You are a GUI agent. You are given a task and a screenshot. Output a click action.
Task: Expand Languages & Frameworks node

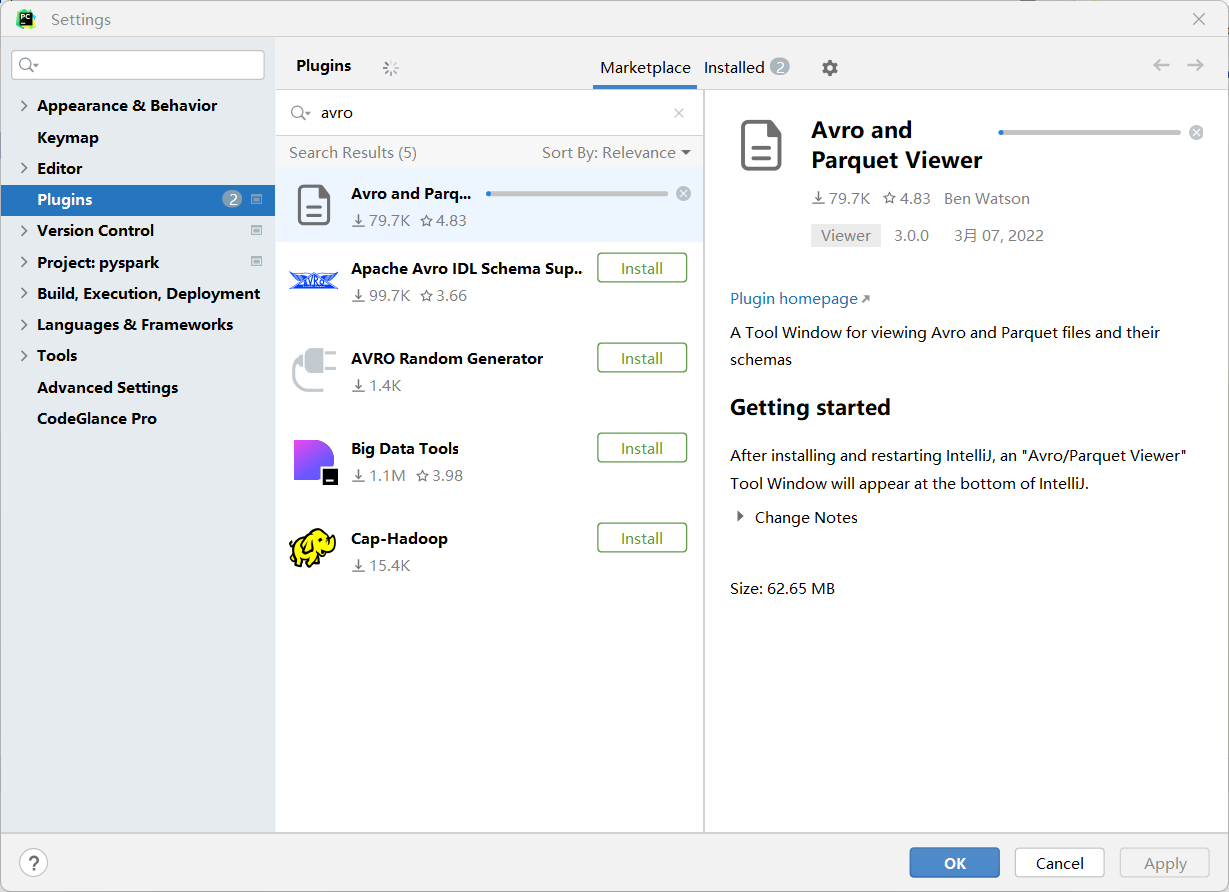[24, 324]
